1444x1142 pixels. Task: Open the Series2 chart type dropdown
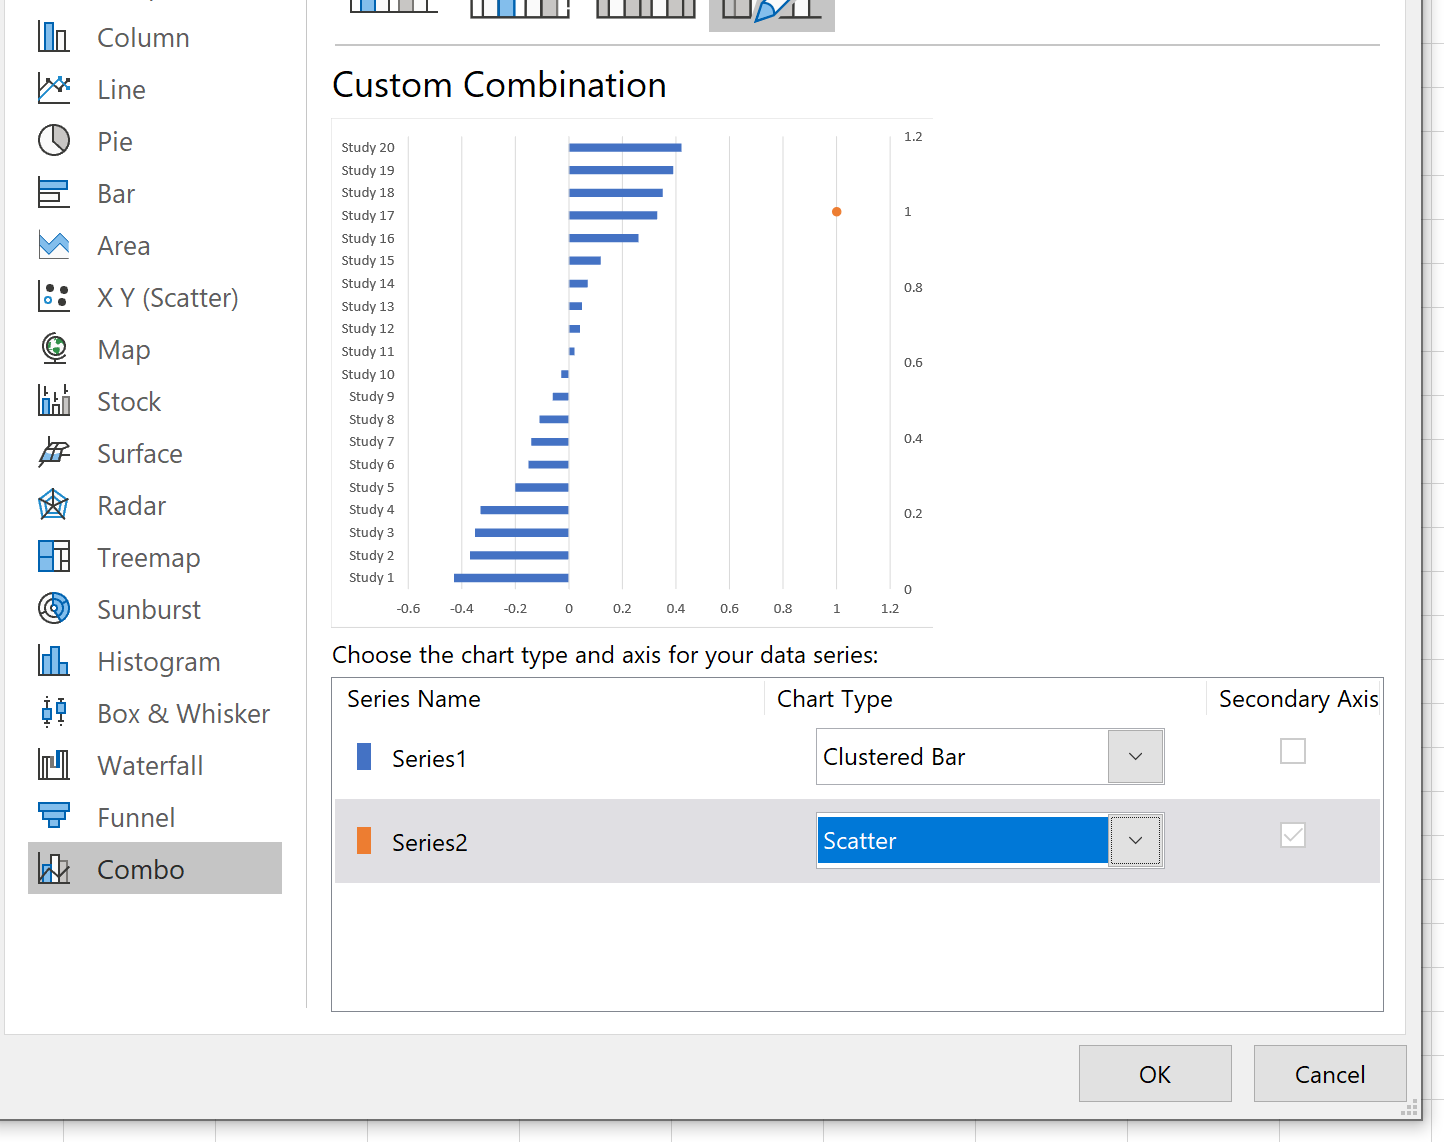[1135, 840]
